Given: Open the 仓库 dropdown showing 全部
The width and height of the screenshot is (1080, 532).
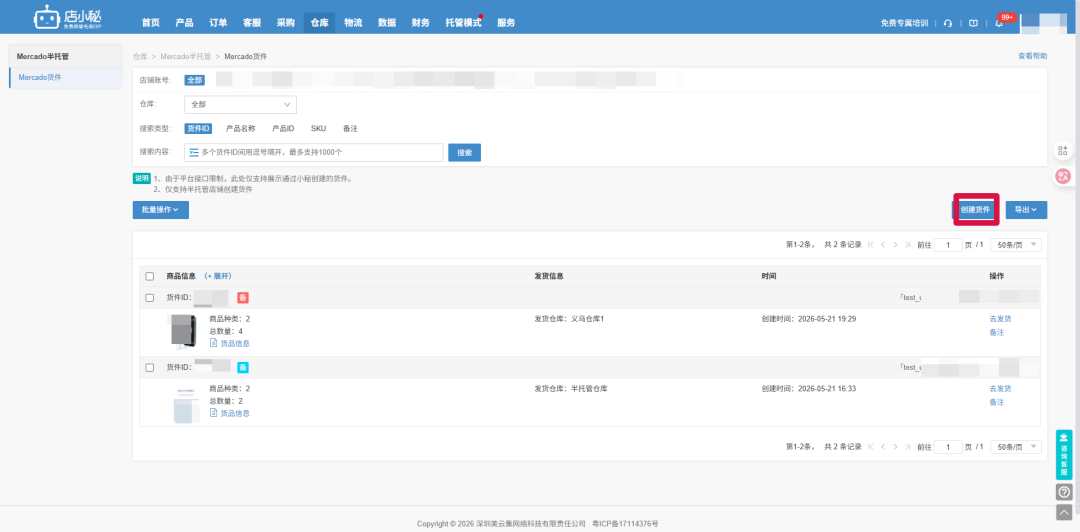Looking at the screenshot, I should (x=240, y=105).
